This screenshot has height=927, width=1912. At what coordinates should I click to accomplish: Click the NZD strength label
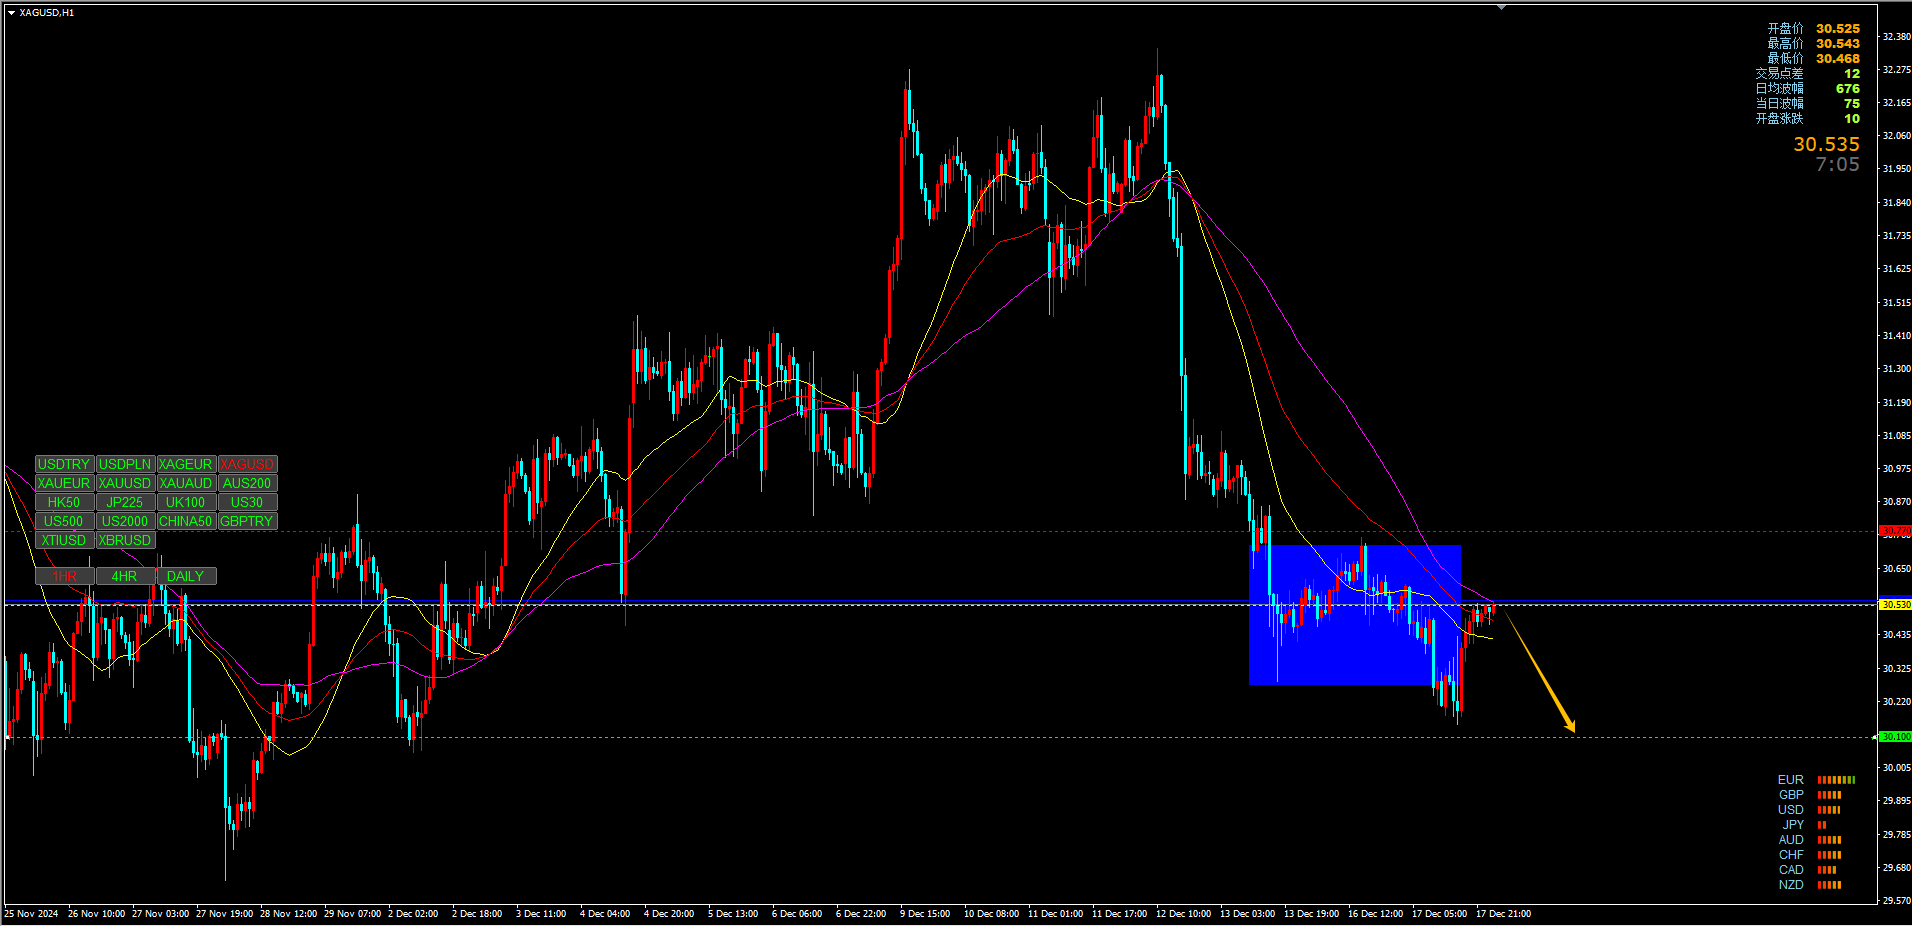click(x=1791, y=885)
